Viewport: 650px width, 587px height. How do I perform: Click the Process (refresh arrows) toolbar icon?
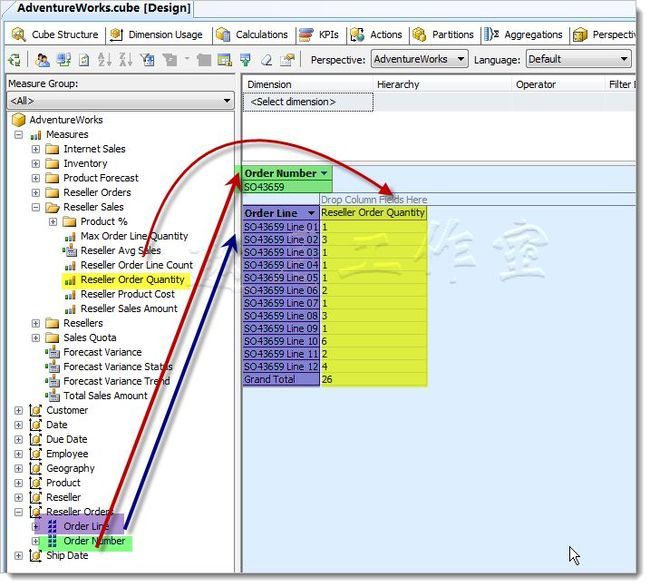tap(15, 60)
